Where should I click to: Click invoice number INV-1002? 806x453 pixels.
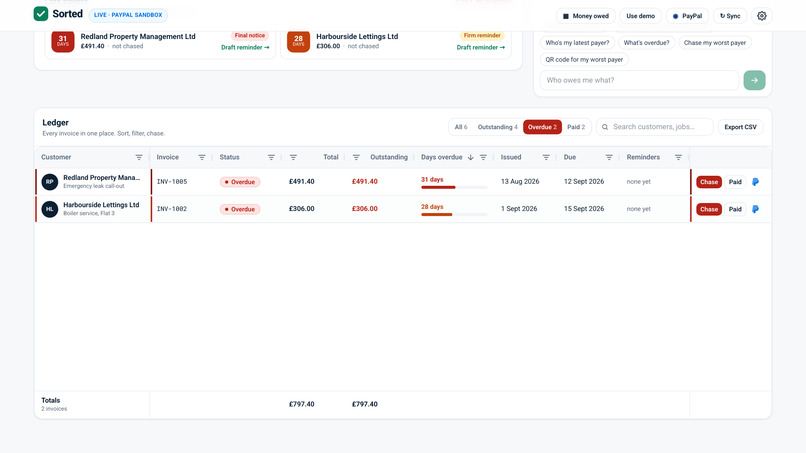click(x=172, y=209)
